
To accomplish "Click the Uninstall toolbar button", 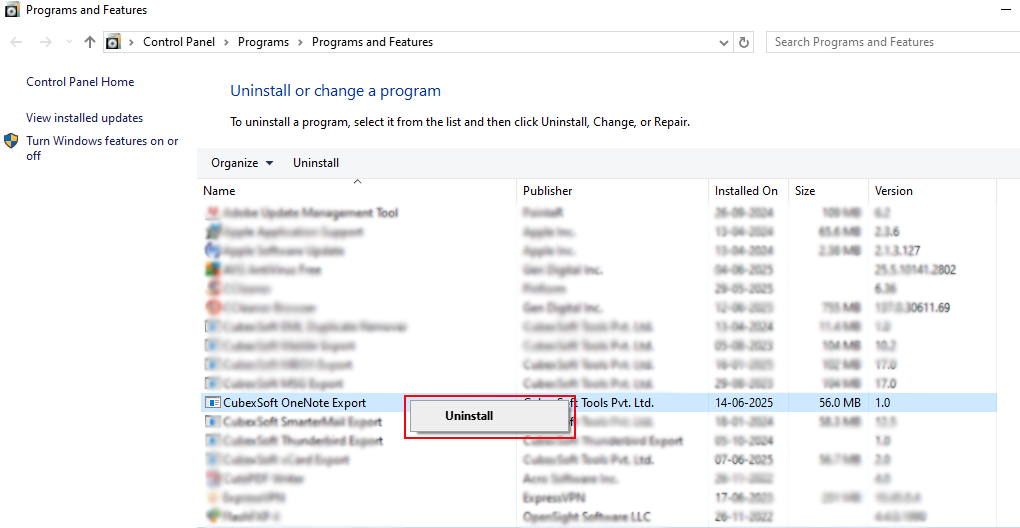I will (x=316, y=163).
